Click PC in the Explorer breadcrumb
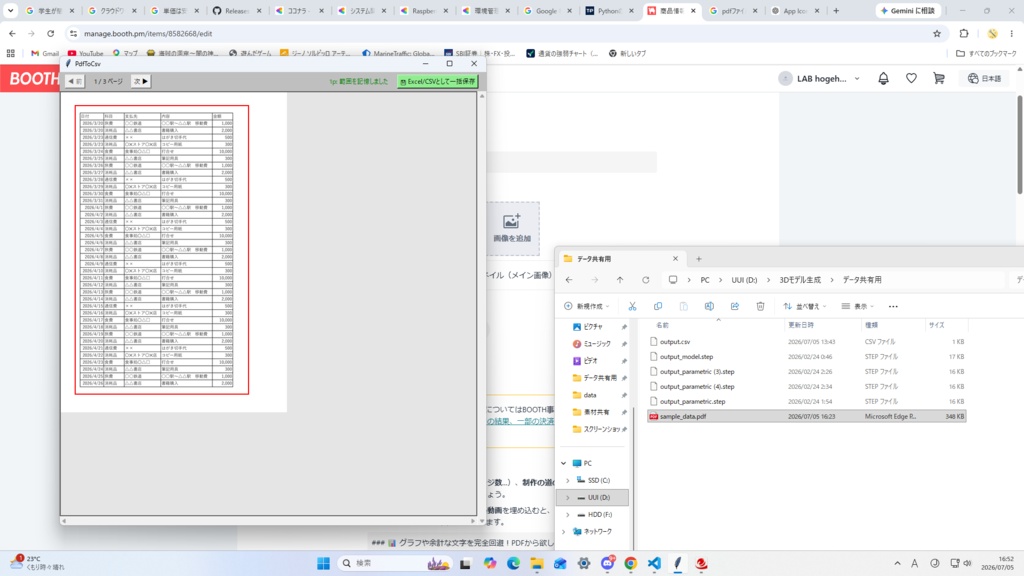 tap(705, 280)
